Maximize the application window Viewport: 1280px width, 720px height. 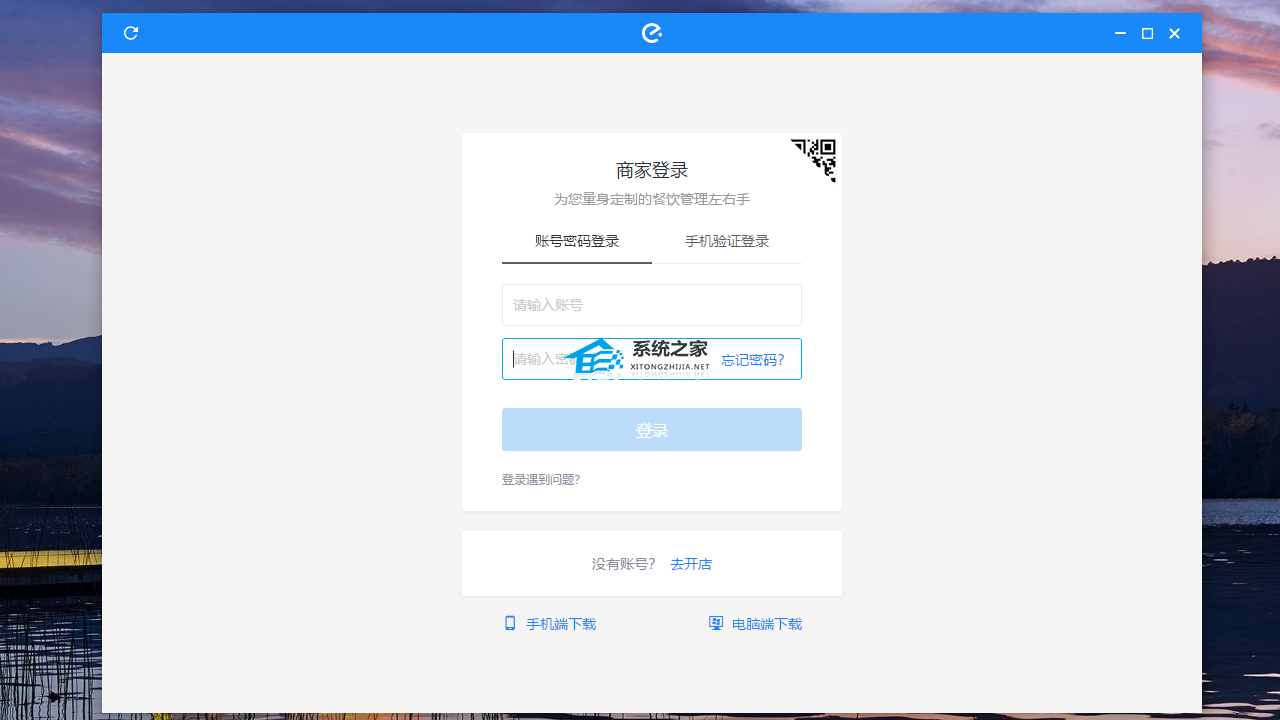(x=1147, y=33)
